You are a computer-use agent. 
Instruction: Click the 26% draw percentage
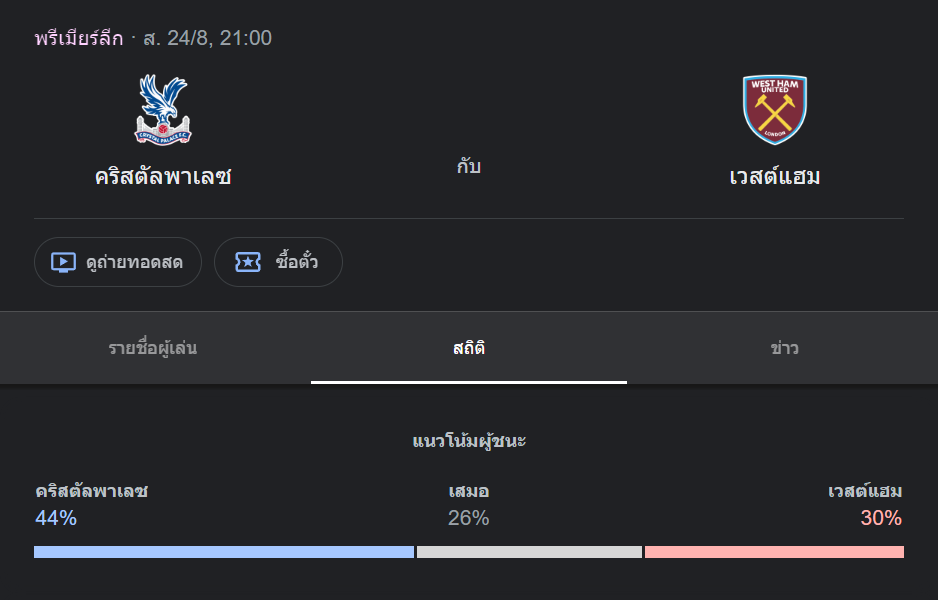tap(468, 517)
